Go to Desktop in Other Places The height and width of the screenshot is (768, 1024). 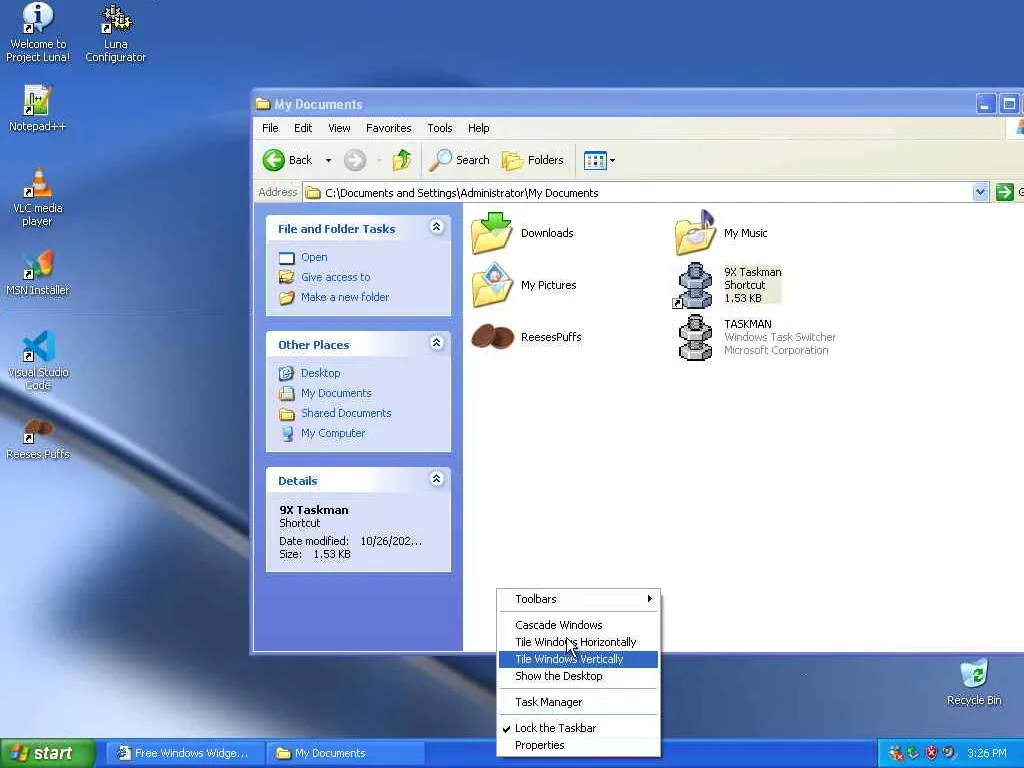point(320,373)
